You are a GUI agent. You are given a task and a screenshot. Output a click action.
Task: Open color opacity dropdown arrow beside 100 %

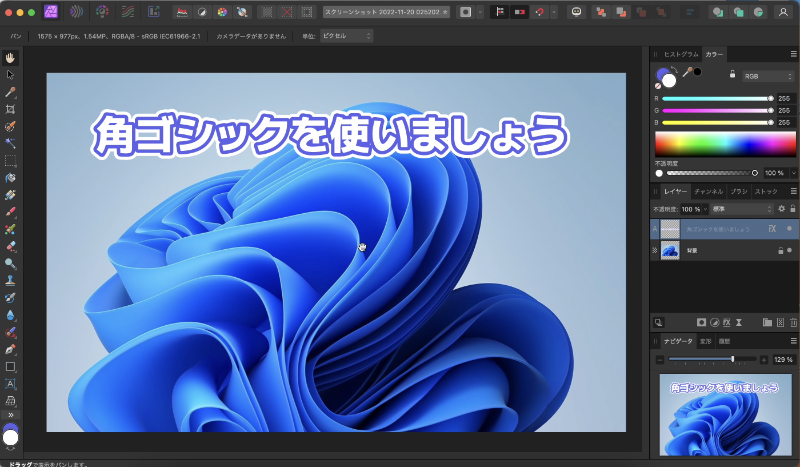pos(793,173)
